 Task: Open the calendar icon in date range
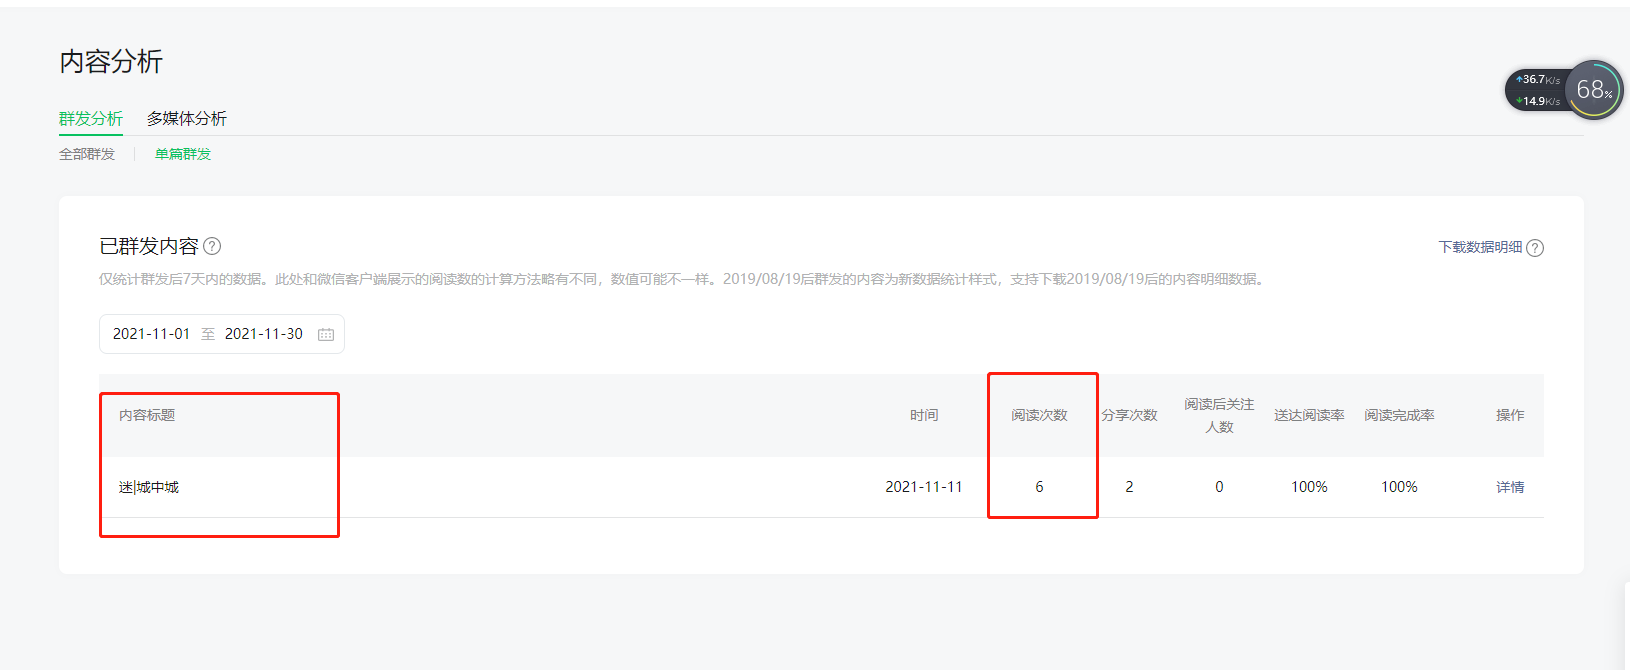coord(326,335)
